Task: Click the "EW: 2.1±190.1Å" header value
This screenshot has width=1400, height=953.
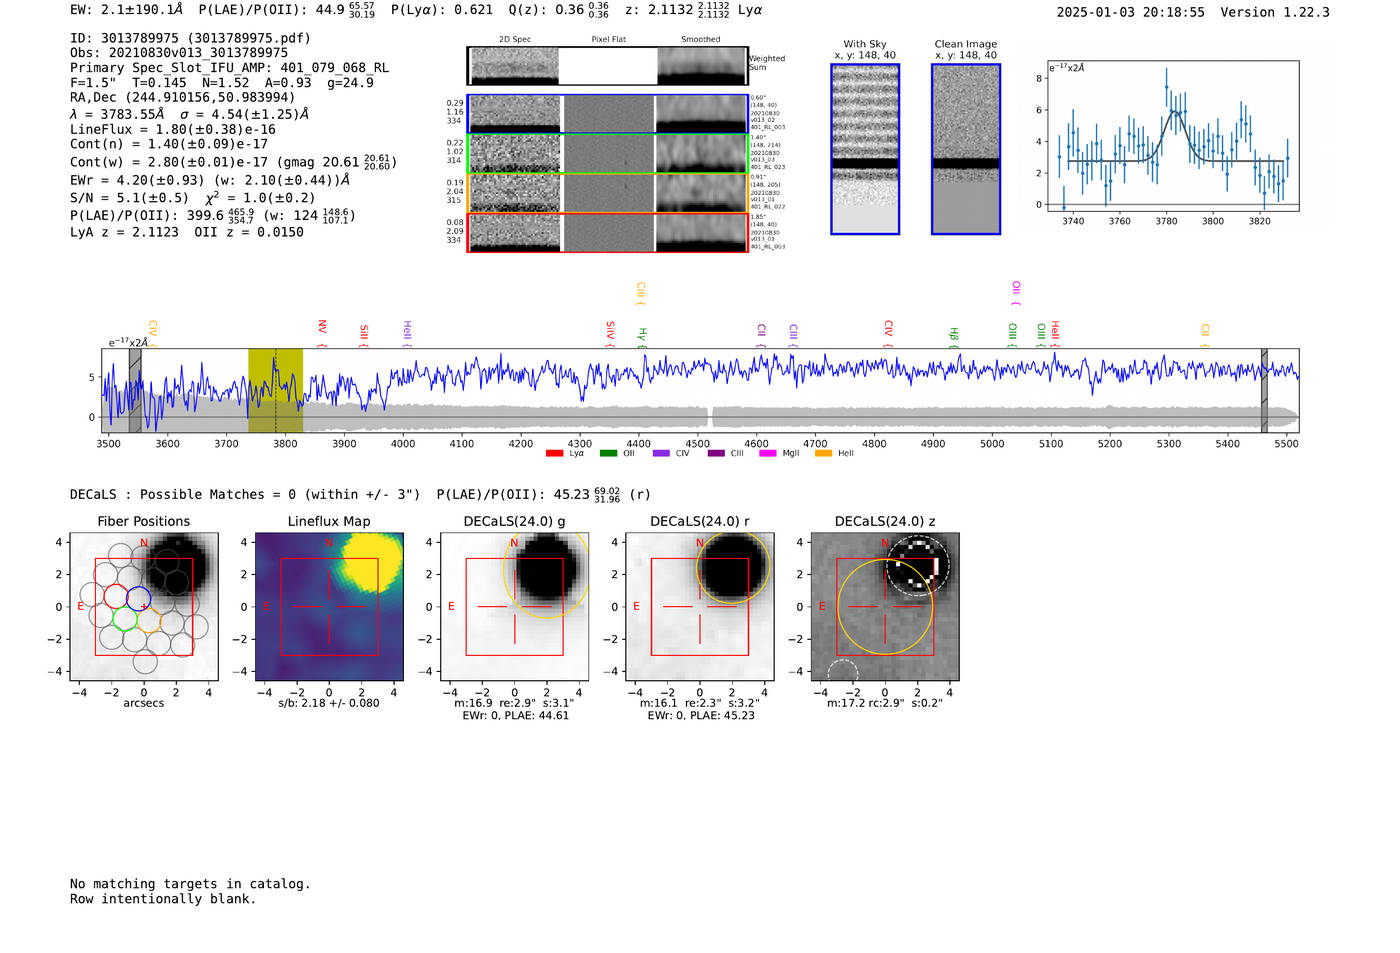Action: click(127, 10)
